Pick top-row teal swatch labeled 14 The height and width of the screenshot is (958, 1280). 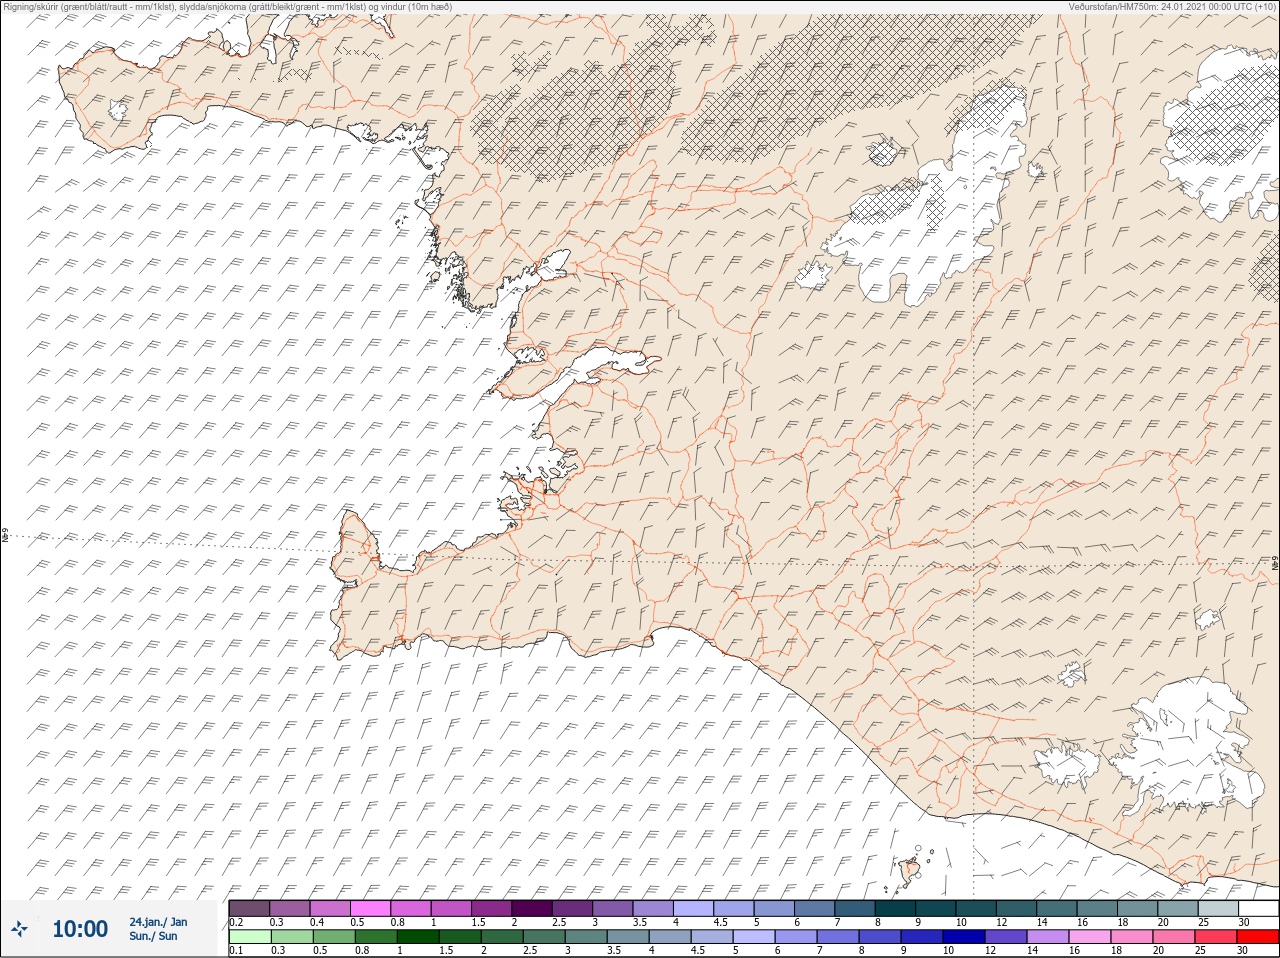click(1056, 908)
